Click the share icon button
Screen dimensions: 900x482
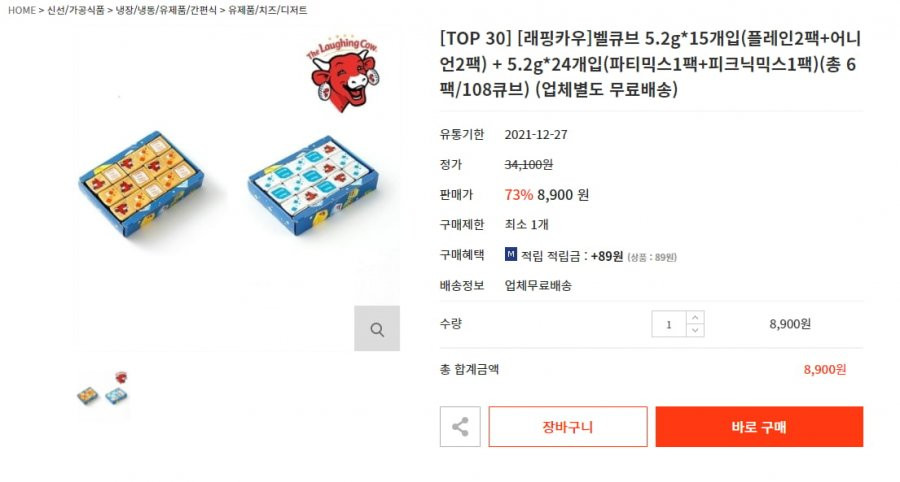(x=460, y=426)
